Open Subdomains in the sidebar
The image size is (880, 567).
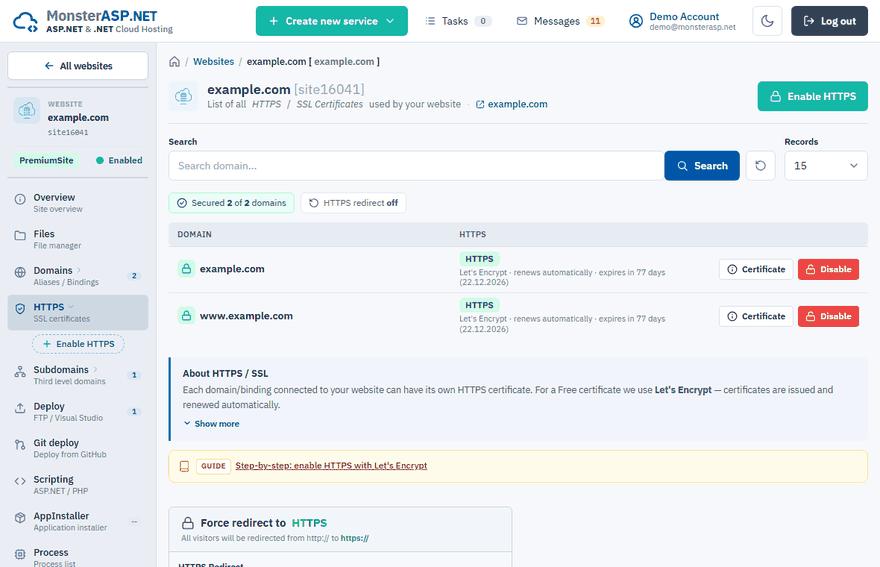78,375
